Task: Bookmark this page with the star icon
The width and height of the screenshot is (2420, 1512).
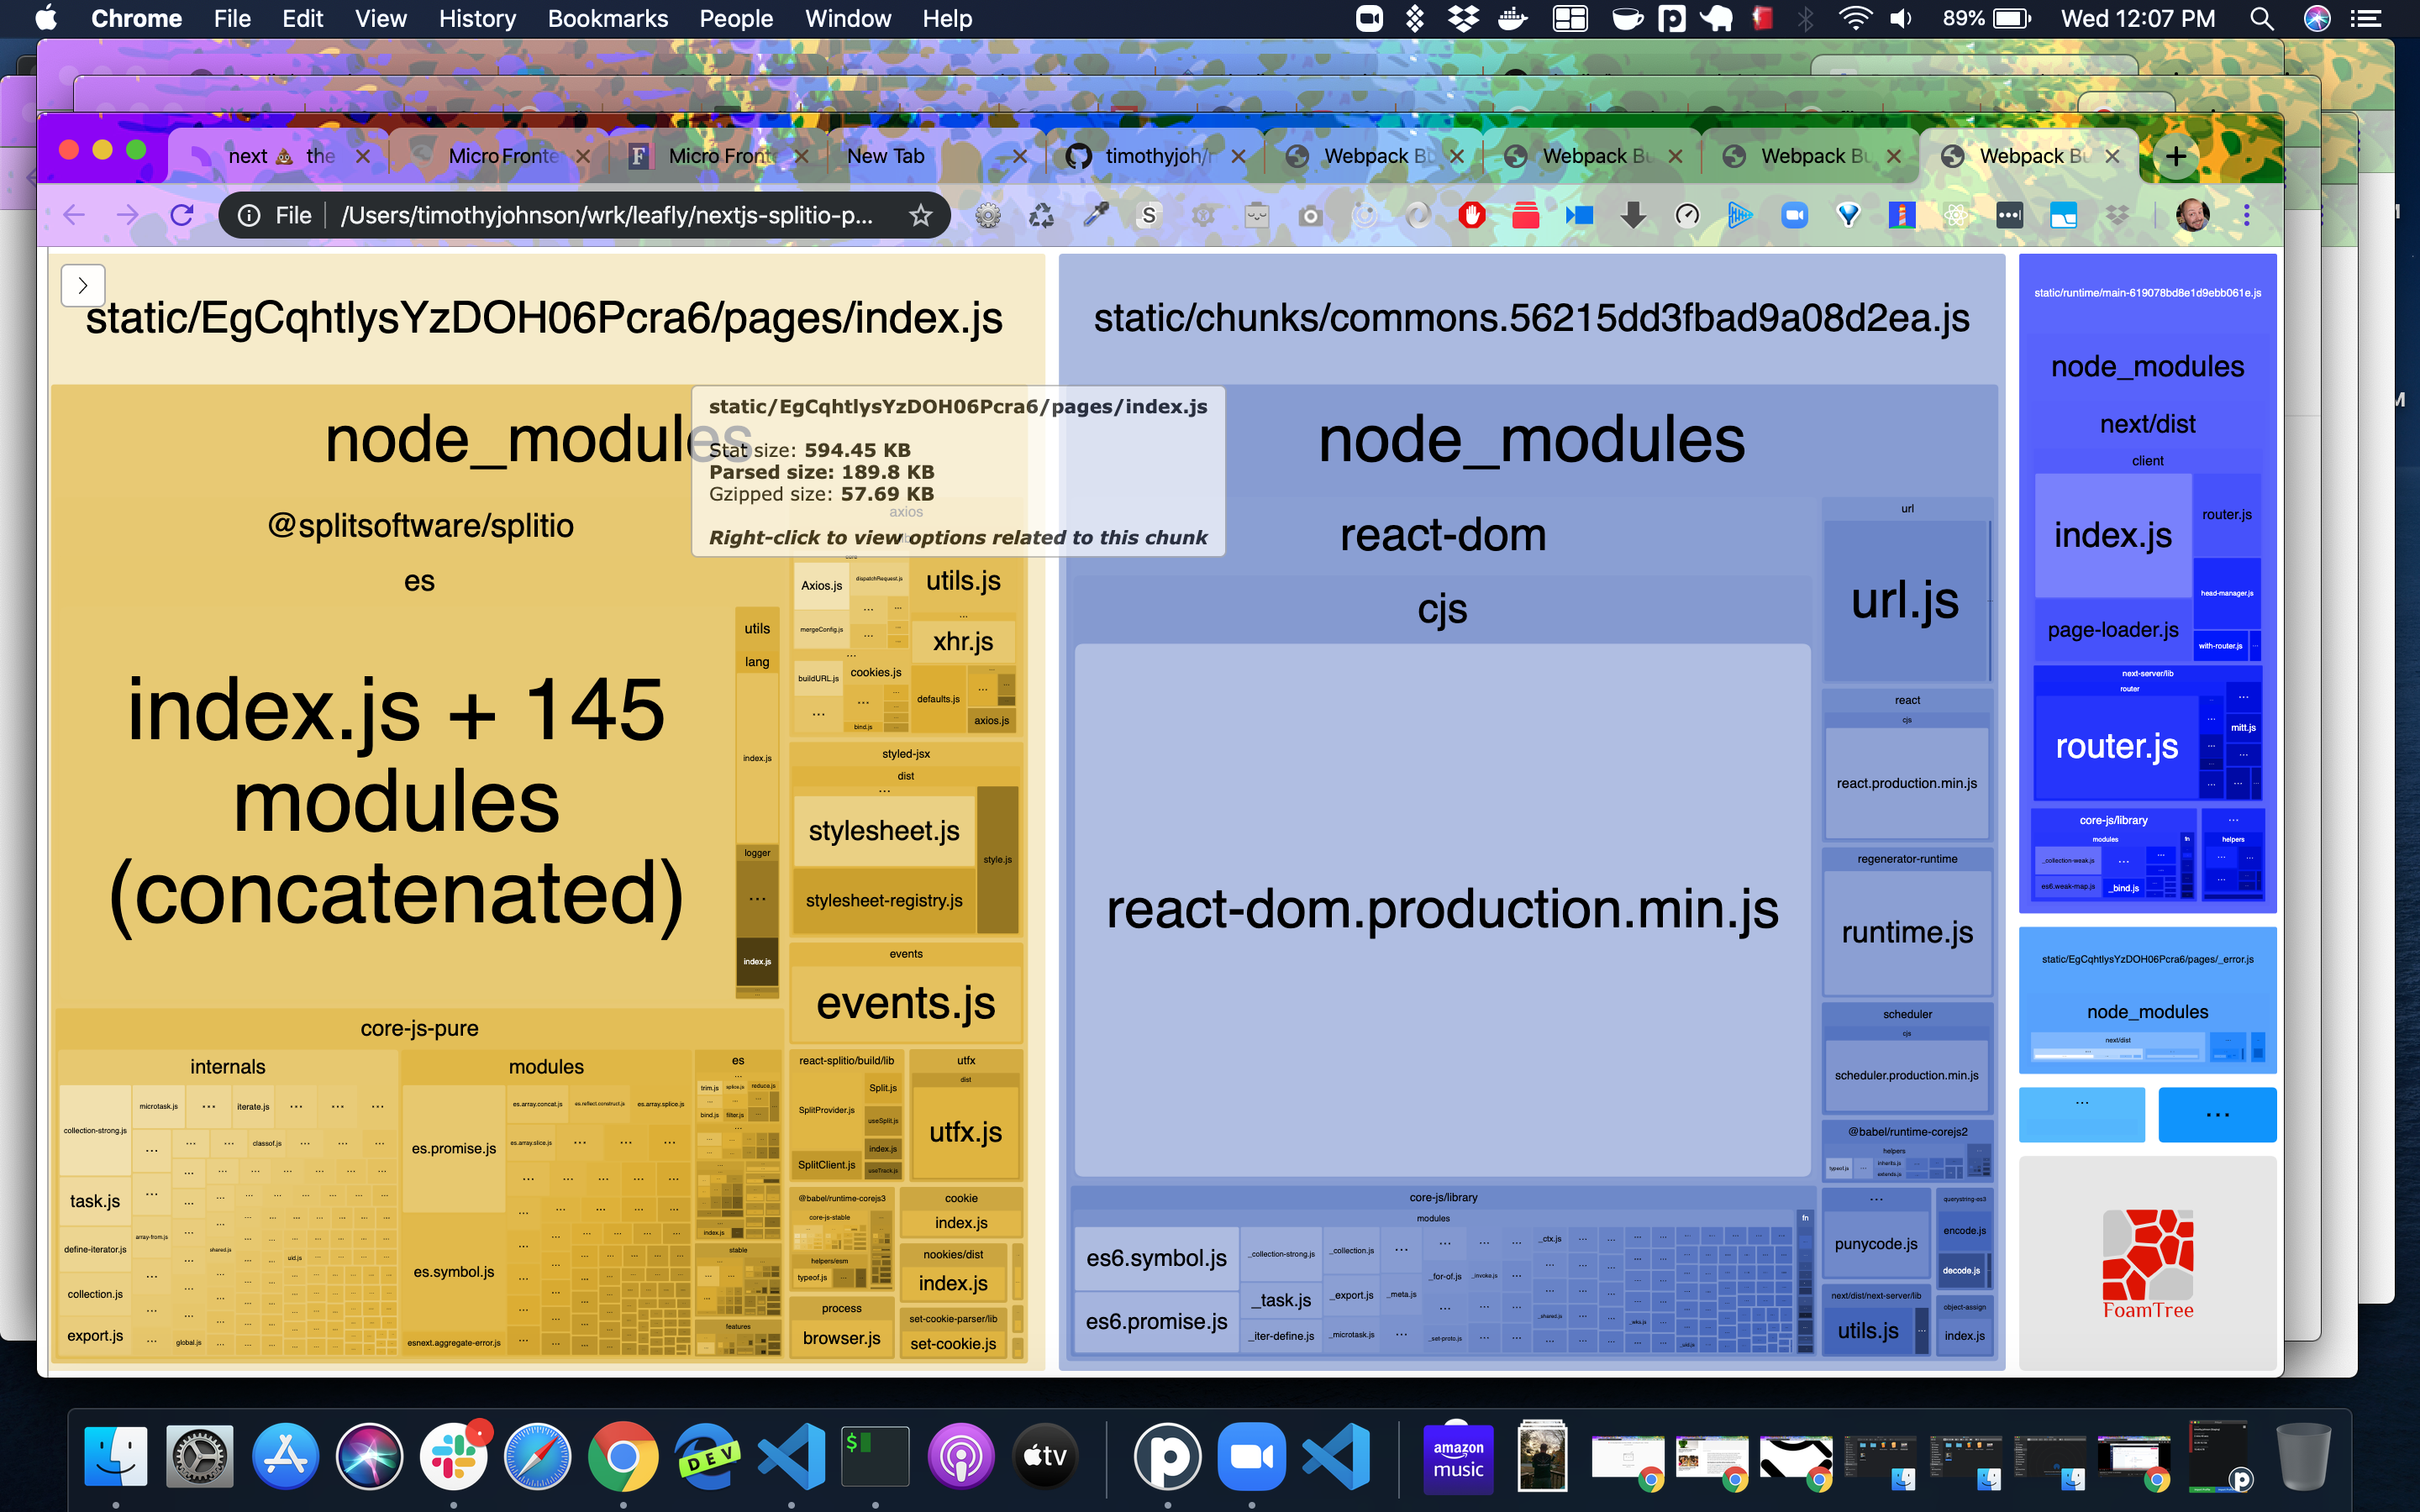Action: tap(920, 215)
